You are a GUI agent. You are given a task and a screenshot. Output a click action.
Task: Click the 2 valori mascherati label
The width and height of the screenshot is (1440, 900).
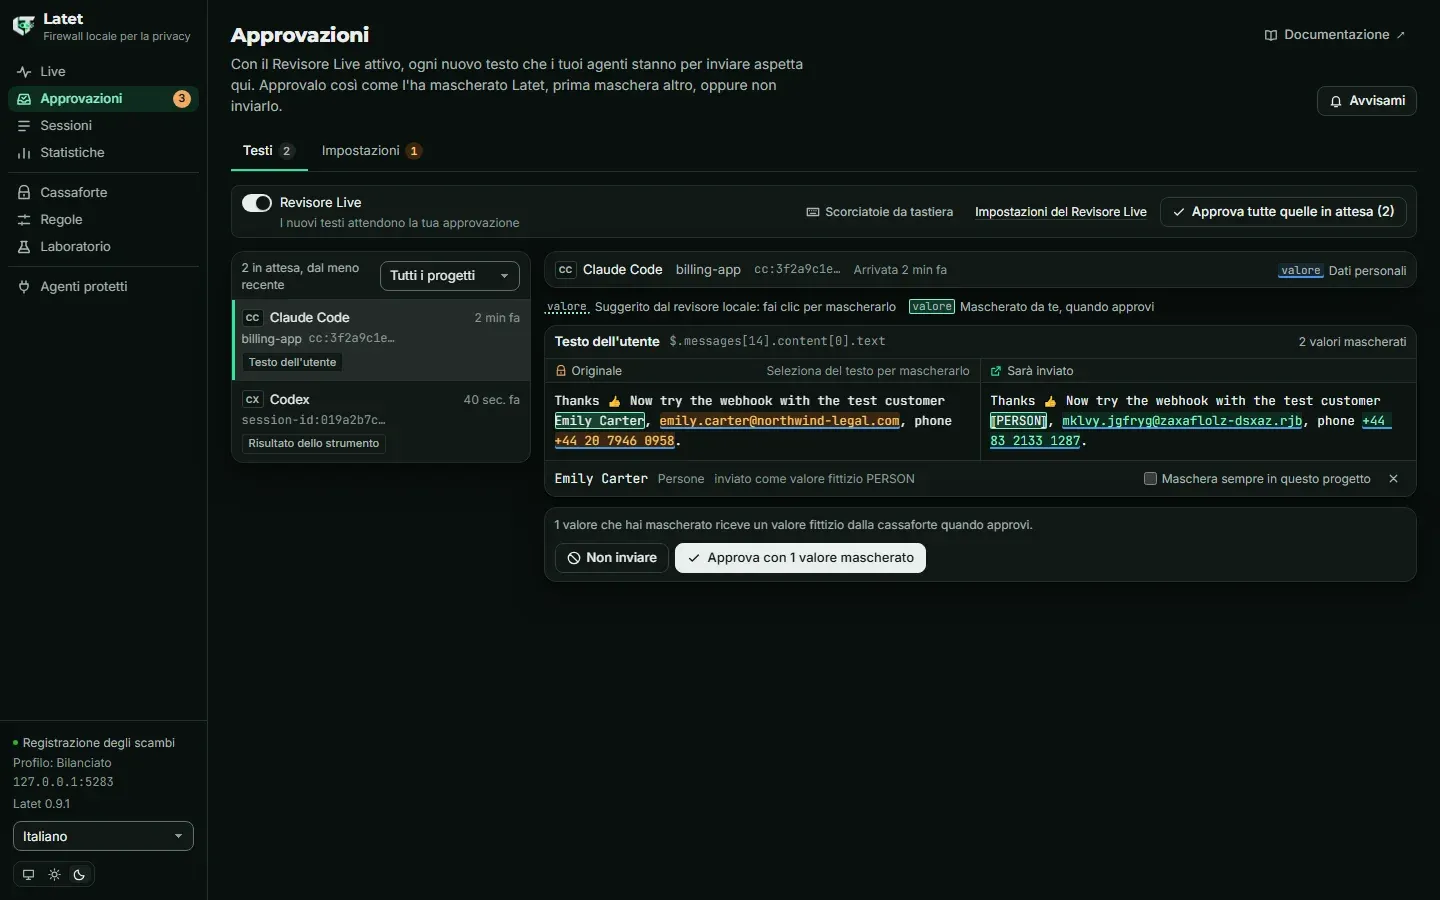[x=1352, y=342]
